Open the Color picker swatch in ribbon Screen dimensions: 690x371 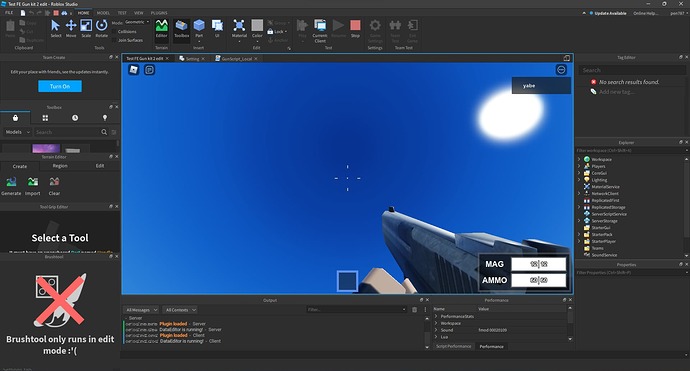(x=257, y=25)
